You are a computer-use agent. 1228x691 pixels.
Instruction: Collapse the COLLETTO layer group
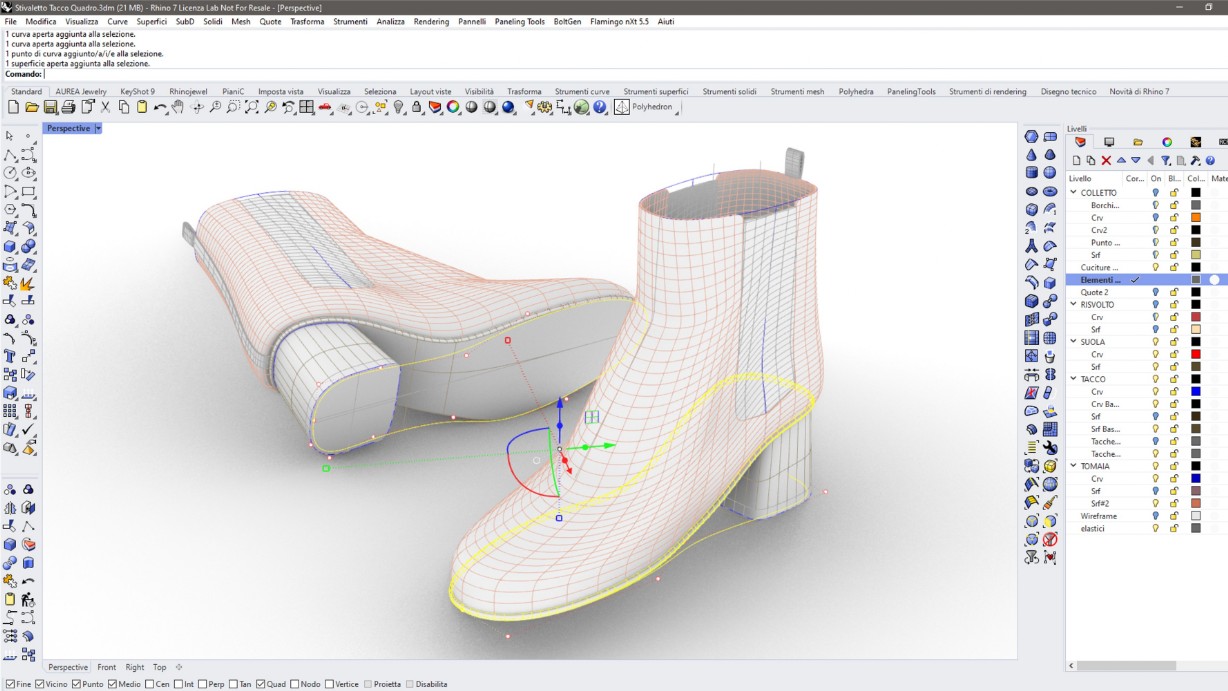[x=1074, y=192]
